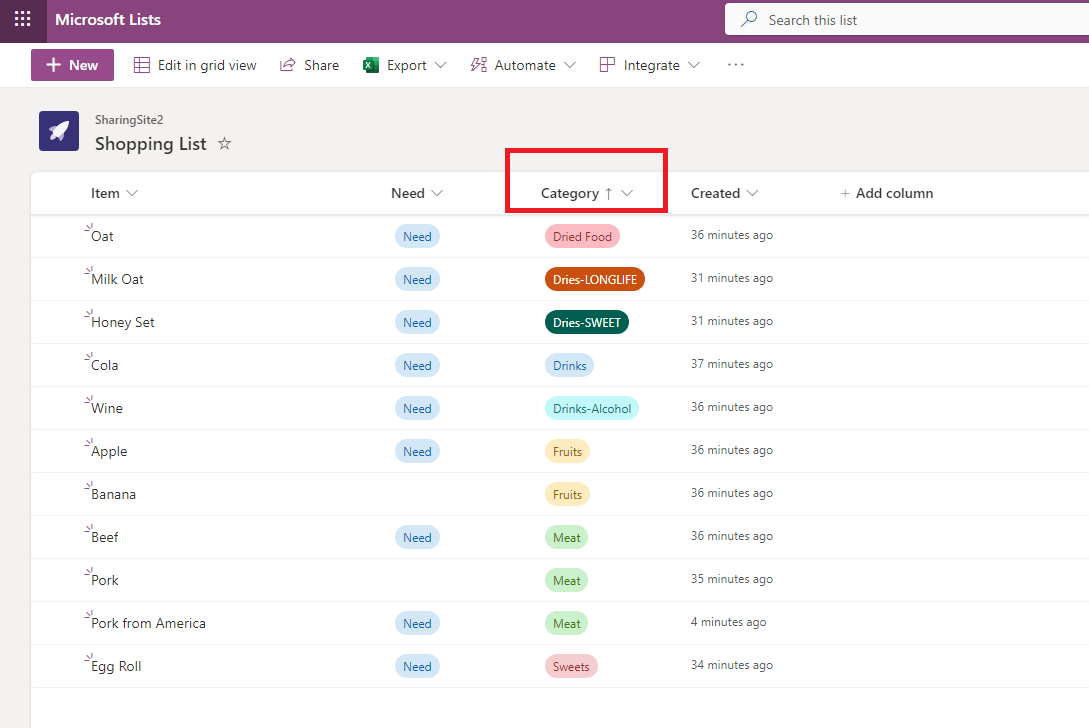Image resolution: width=1089 pixels, height=728 pixels.
Task: Open the Category column header menu
Action: (587, 193)
